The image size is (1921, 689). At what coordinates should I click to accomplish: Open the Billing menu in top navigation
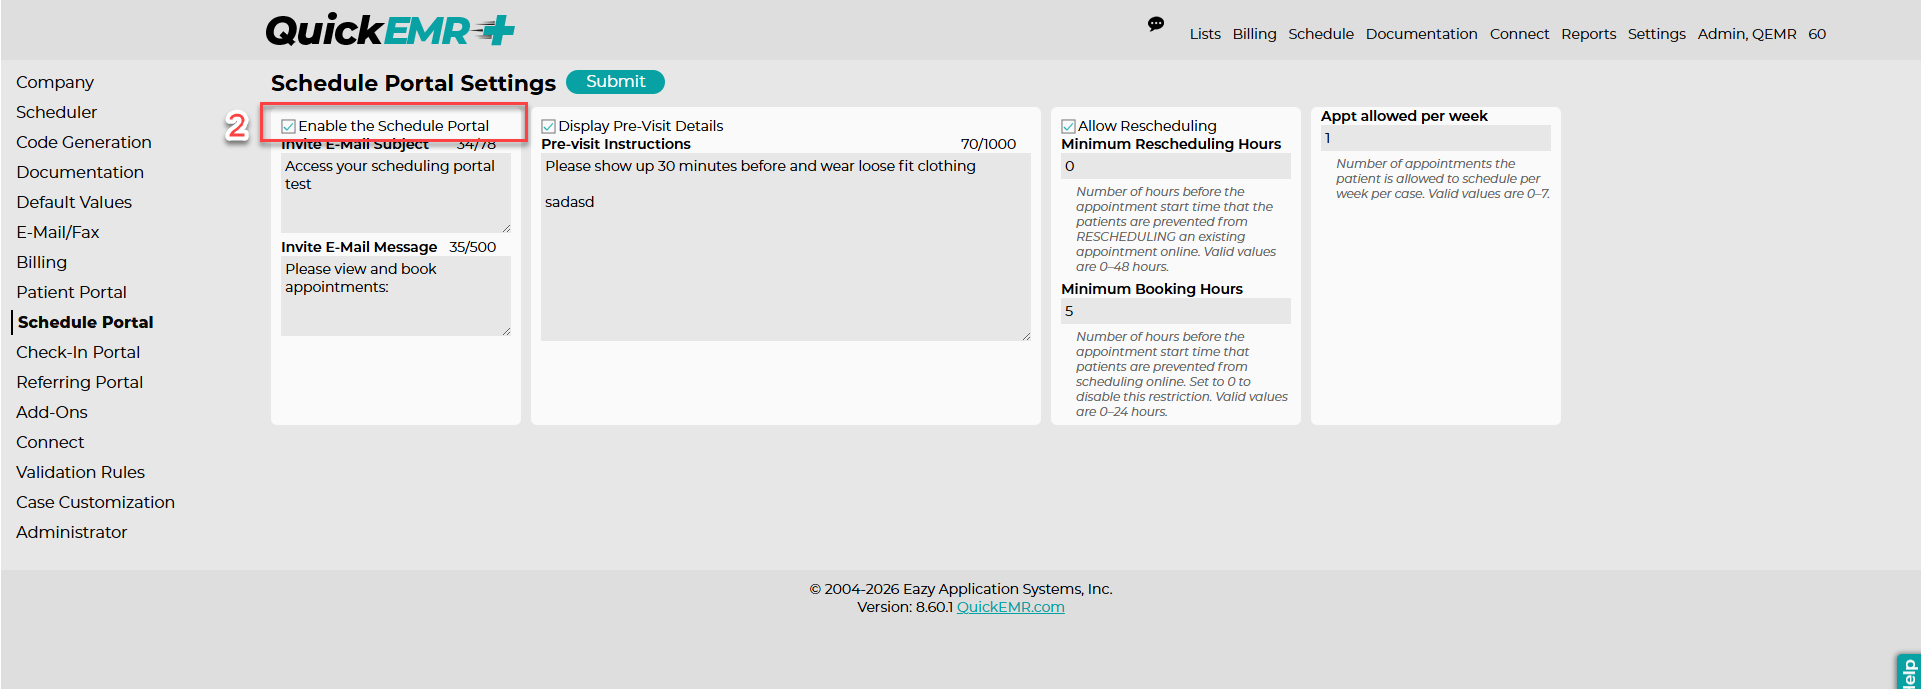click(1254, 34)
